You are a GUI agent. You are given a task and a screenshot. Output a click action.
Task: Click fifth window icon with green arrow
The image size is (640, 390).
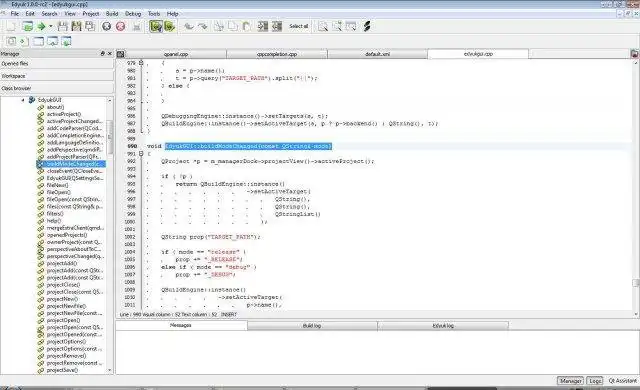66,41
